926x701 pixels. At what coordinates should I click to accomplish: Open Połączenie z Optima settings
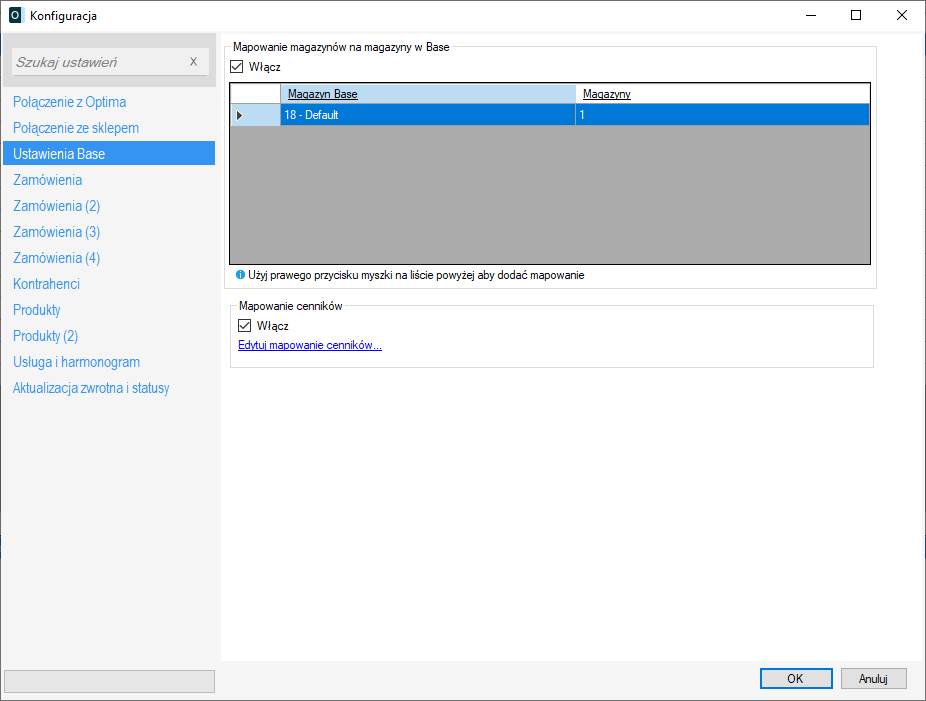click(70, 102)
